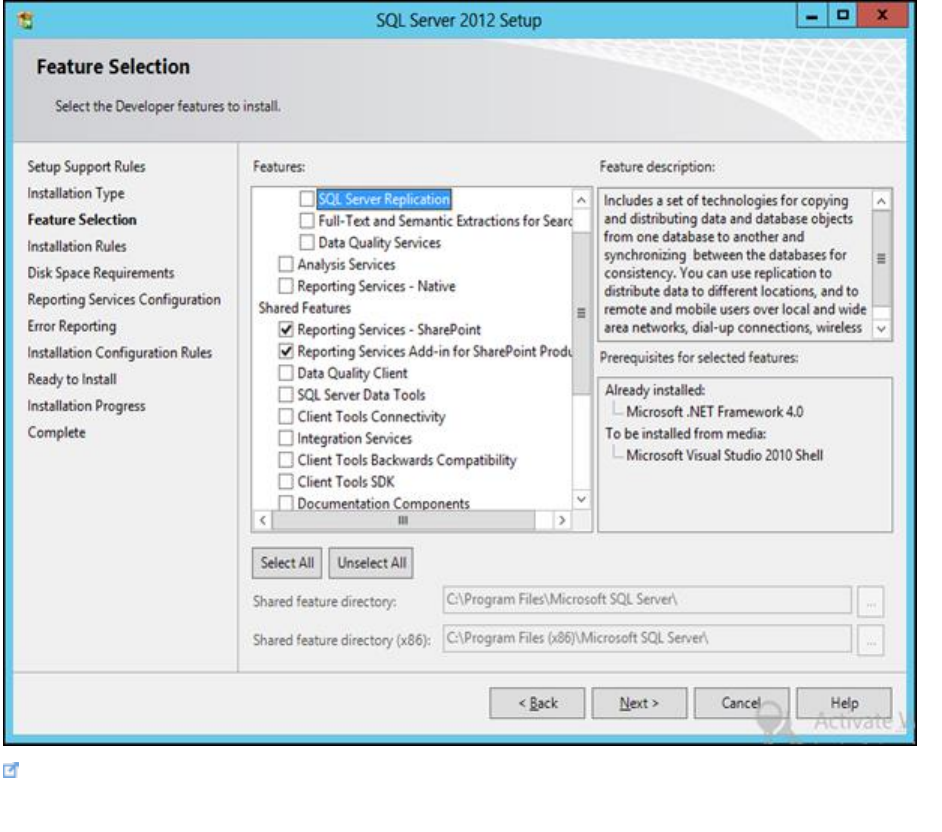Click the Cancel button
Viewport: 942px width, 832px height.
[741, 703]
